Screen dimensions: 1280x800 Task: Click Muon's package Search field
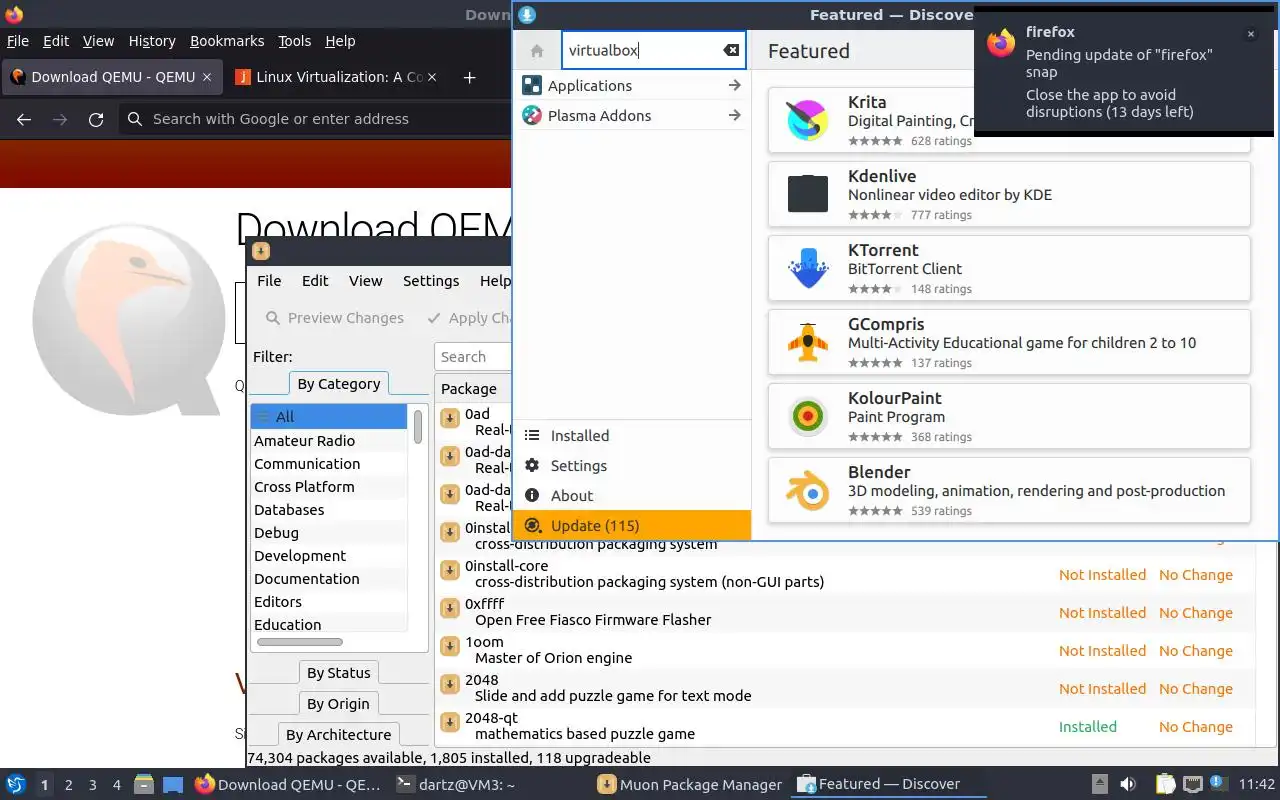(x=473, y=357)
